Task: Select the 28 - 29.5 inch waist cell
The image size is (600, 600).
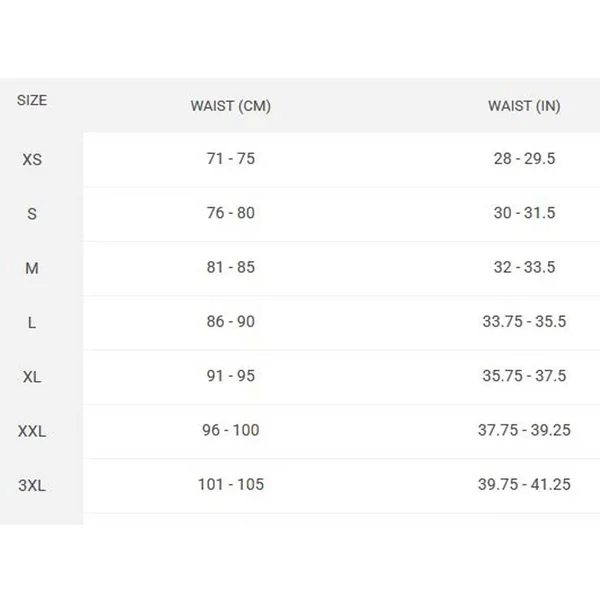Action: coord(524,158)
